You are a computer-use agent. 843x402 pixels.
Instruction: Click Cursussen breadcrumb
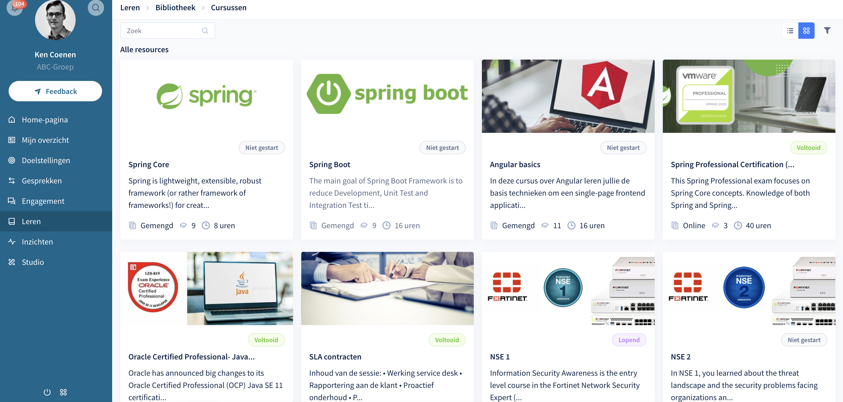point(228,8)
